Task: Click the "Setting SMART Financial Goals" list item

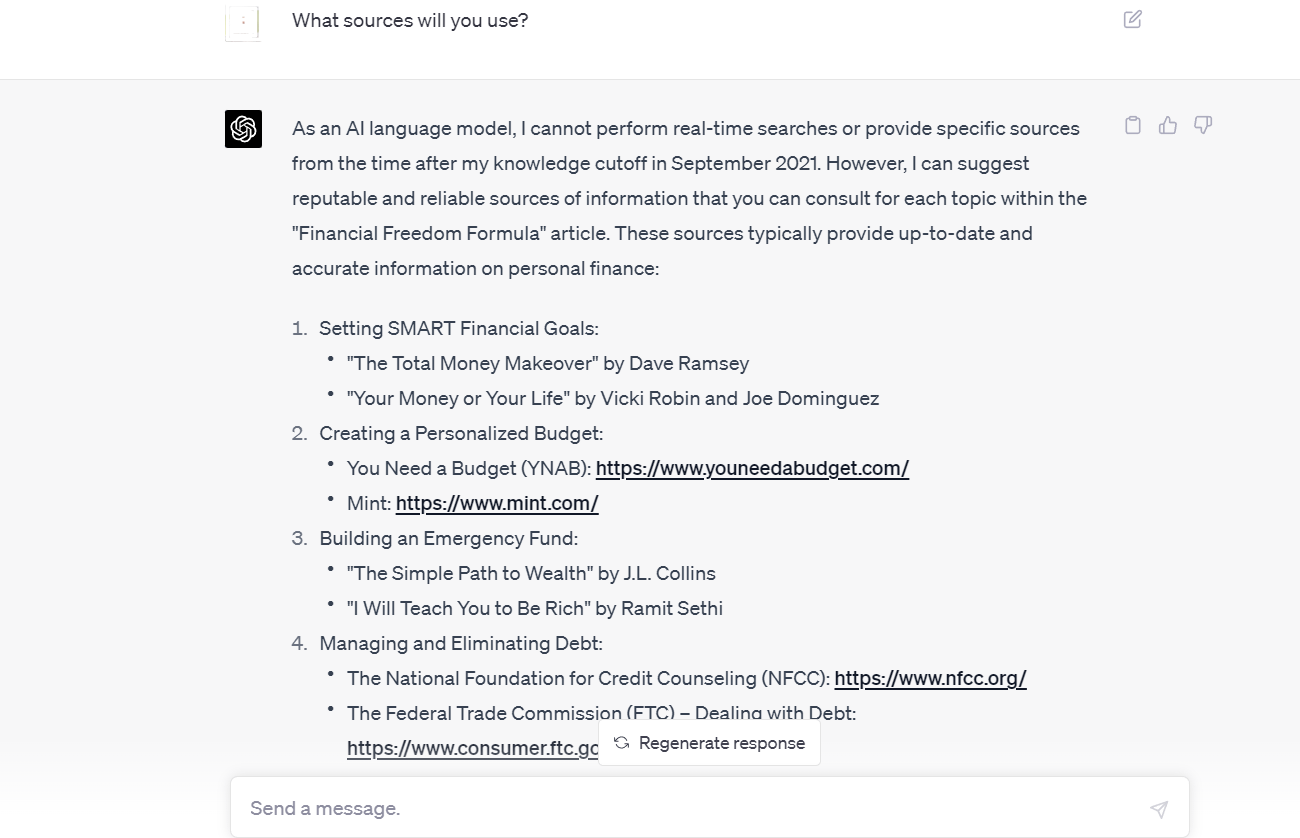Action: 458,328
